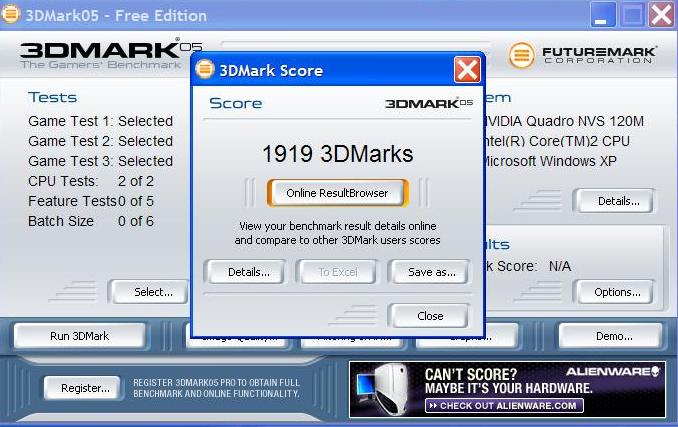Open the Online ResultBrowser
This screenshot has width=678, height=427.
coord(337,193)
